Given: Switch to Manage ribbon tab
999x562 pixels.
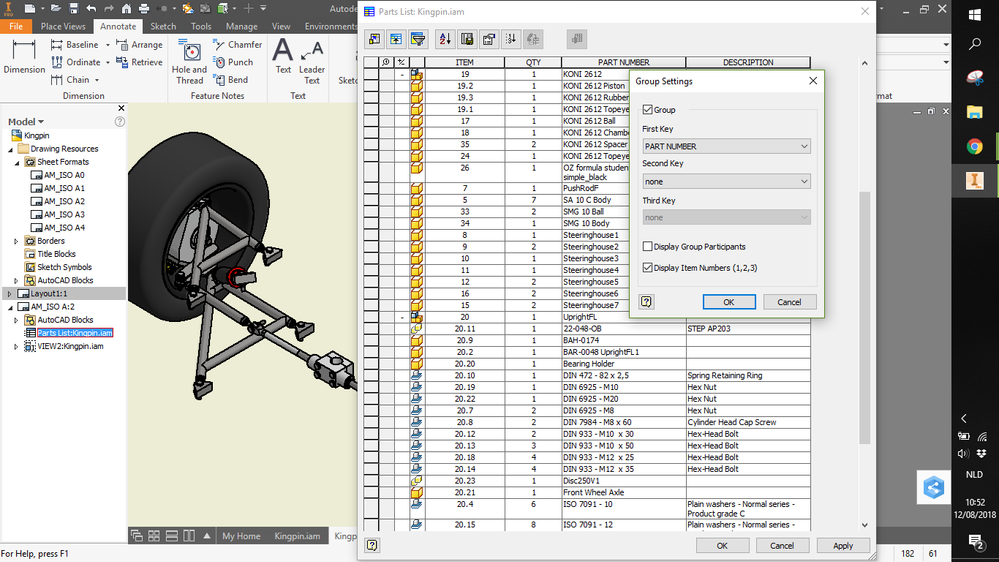Looking at the screenshot, I should [x=241, y=26].
